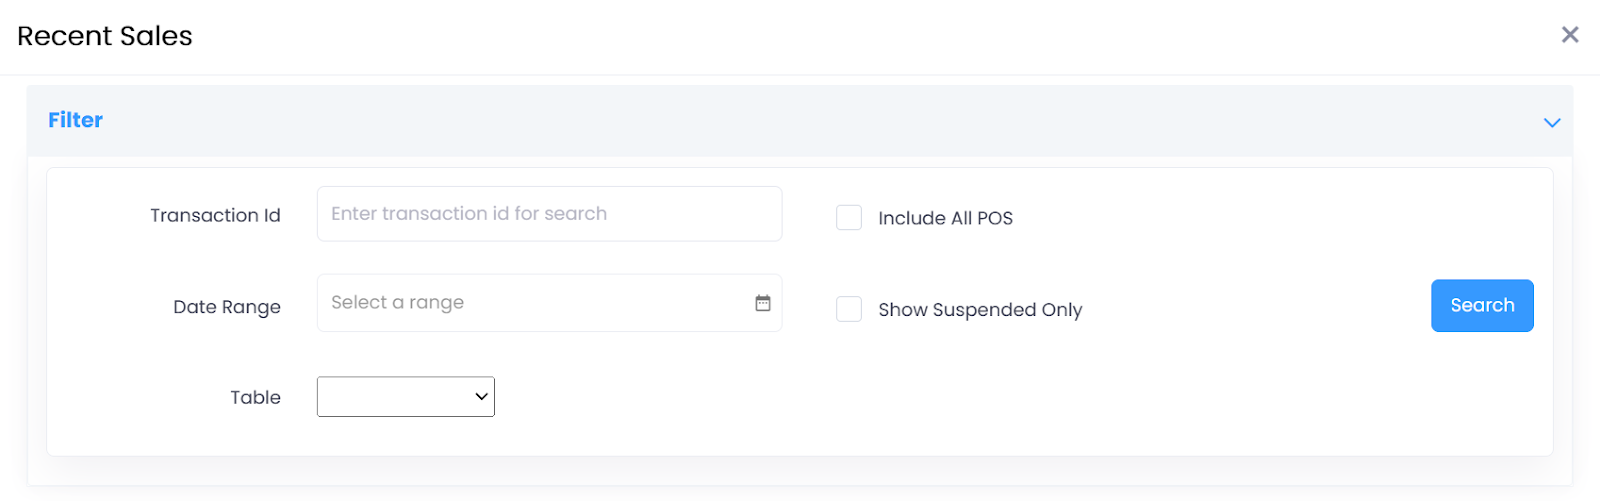The height and width of the screenshot is (501, 1600).
Task: Click the Show Suspended Only label text
Action: [980, 310]
